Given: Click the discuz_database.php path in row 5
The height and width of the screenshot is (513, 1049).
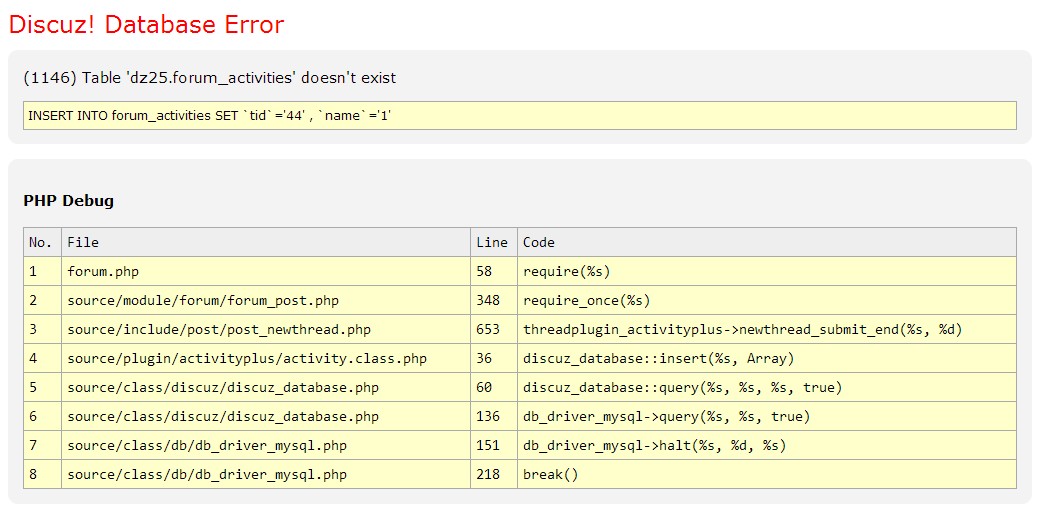Looking at the screenshot, I should 223,387.
